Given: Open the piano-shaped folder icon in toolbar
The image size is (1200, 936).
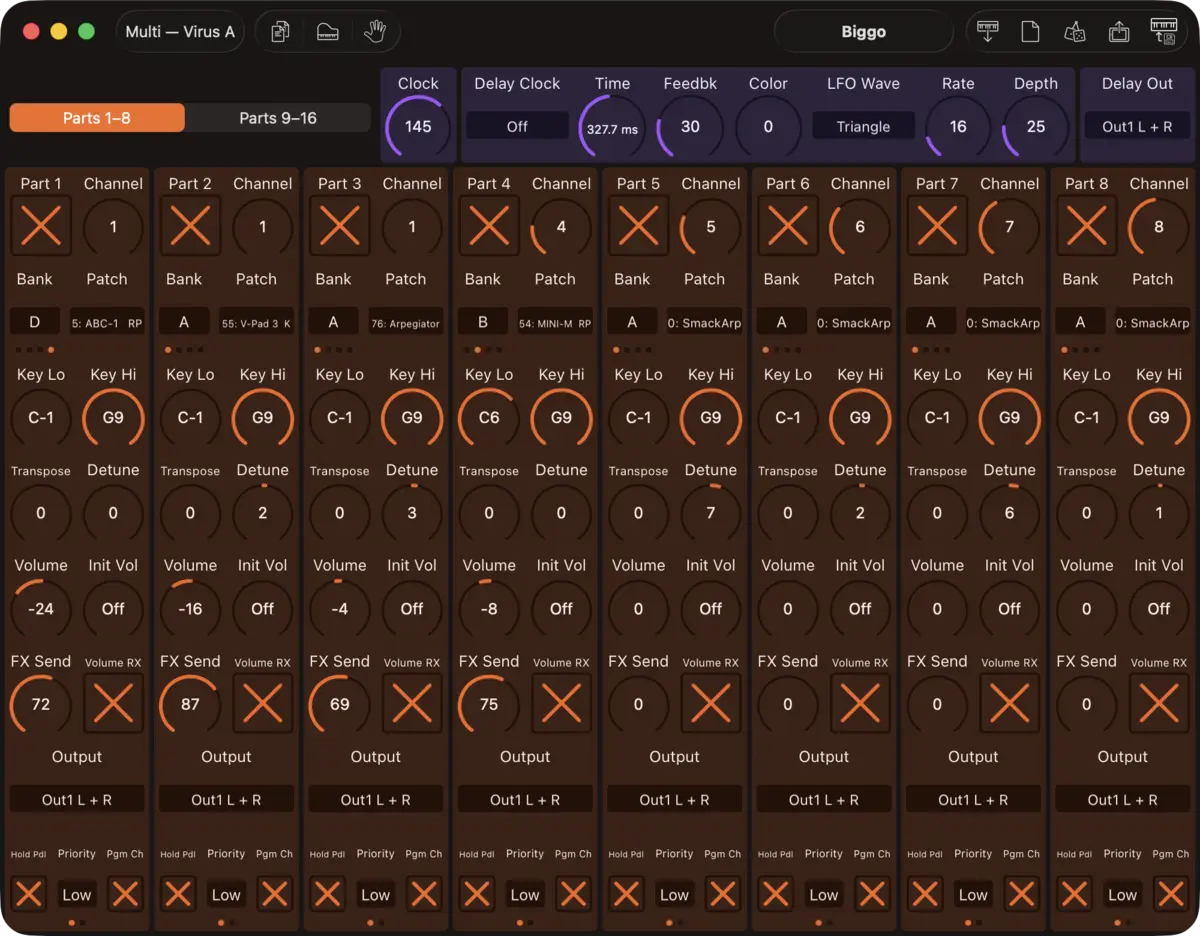Looking at the screenshot, I should pyautogui.click(x=328, y=32).
